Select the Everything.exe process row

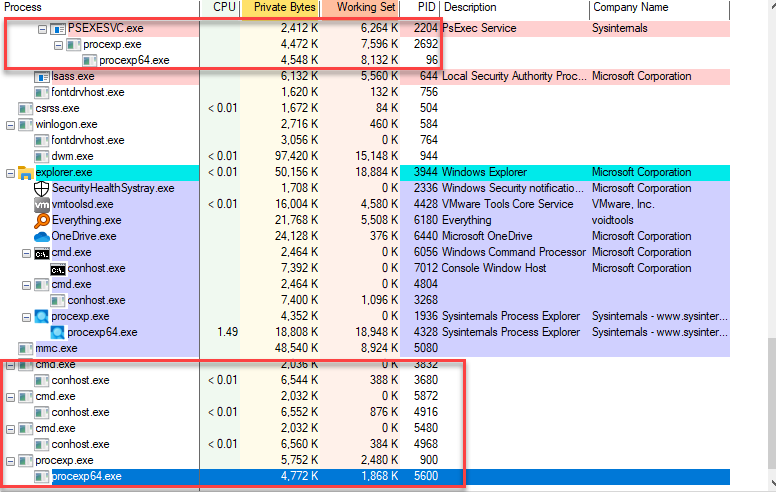[x=365, y=221]
